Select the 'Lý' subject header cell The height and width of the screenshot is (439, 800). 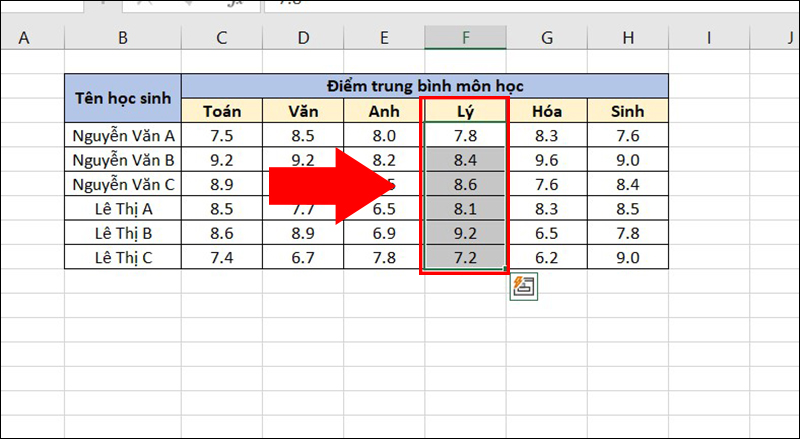click(x=465, y=110)
